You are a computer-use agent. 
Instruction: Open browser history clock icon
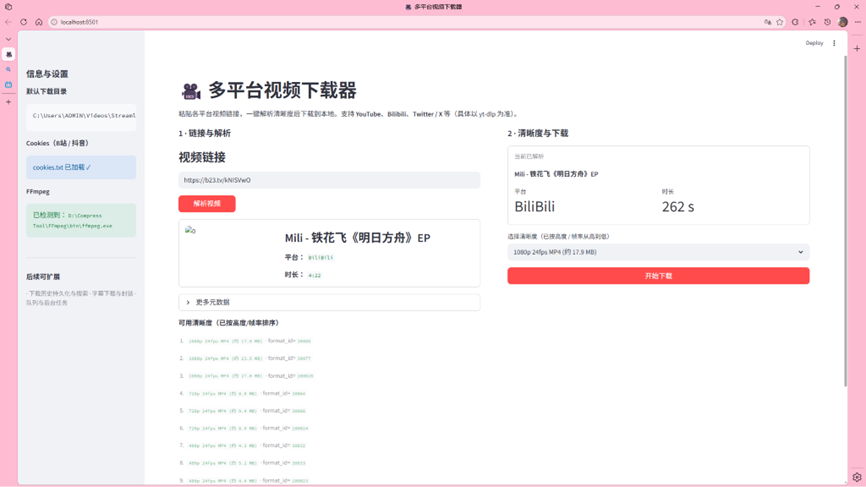pos(827,22)
